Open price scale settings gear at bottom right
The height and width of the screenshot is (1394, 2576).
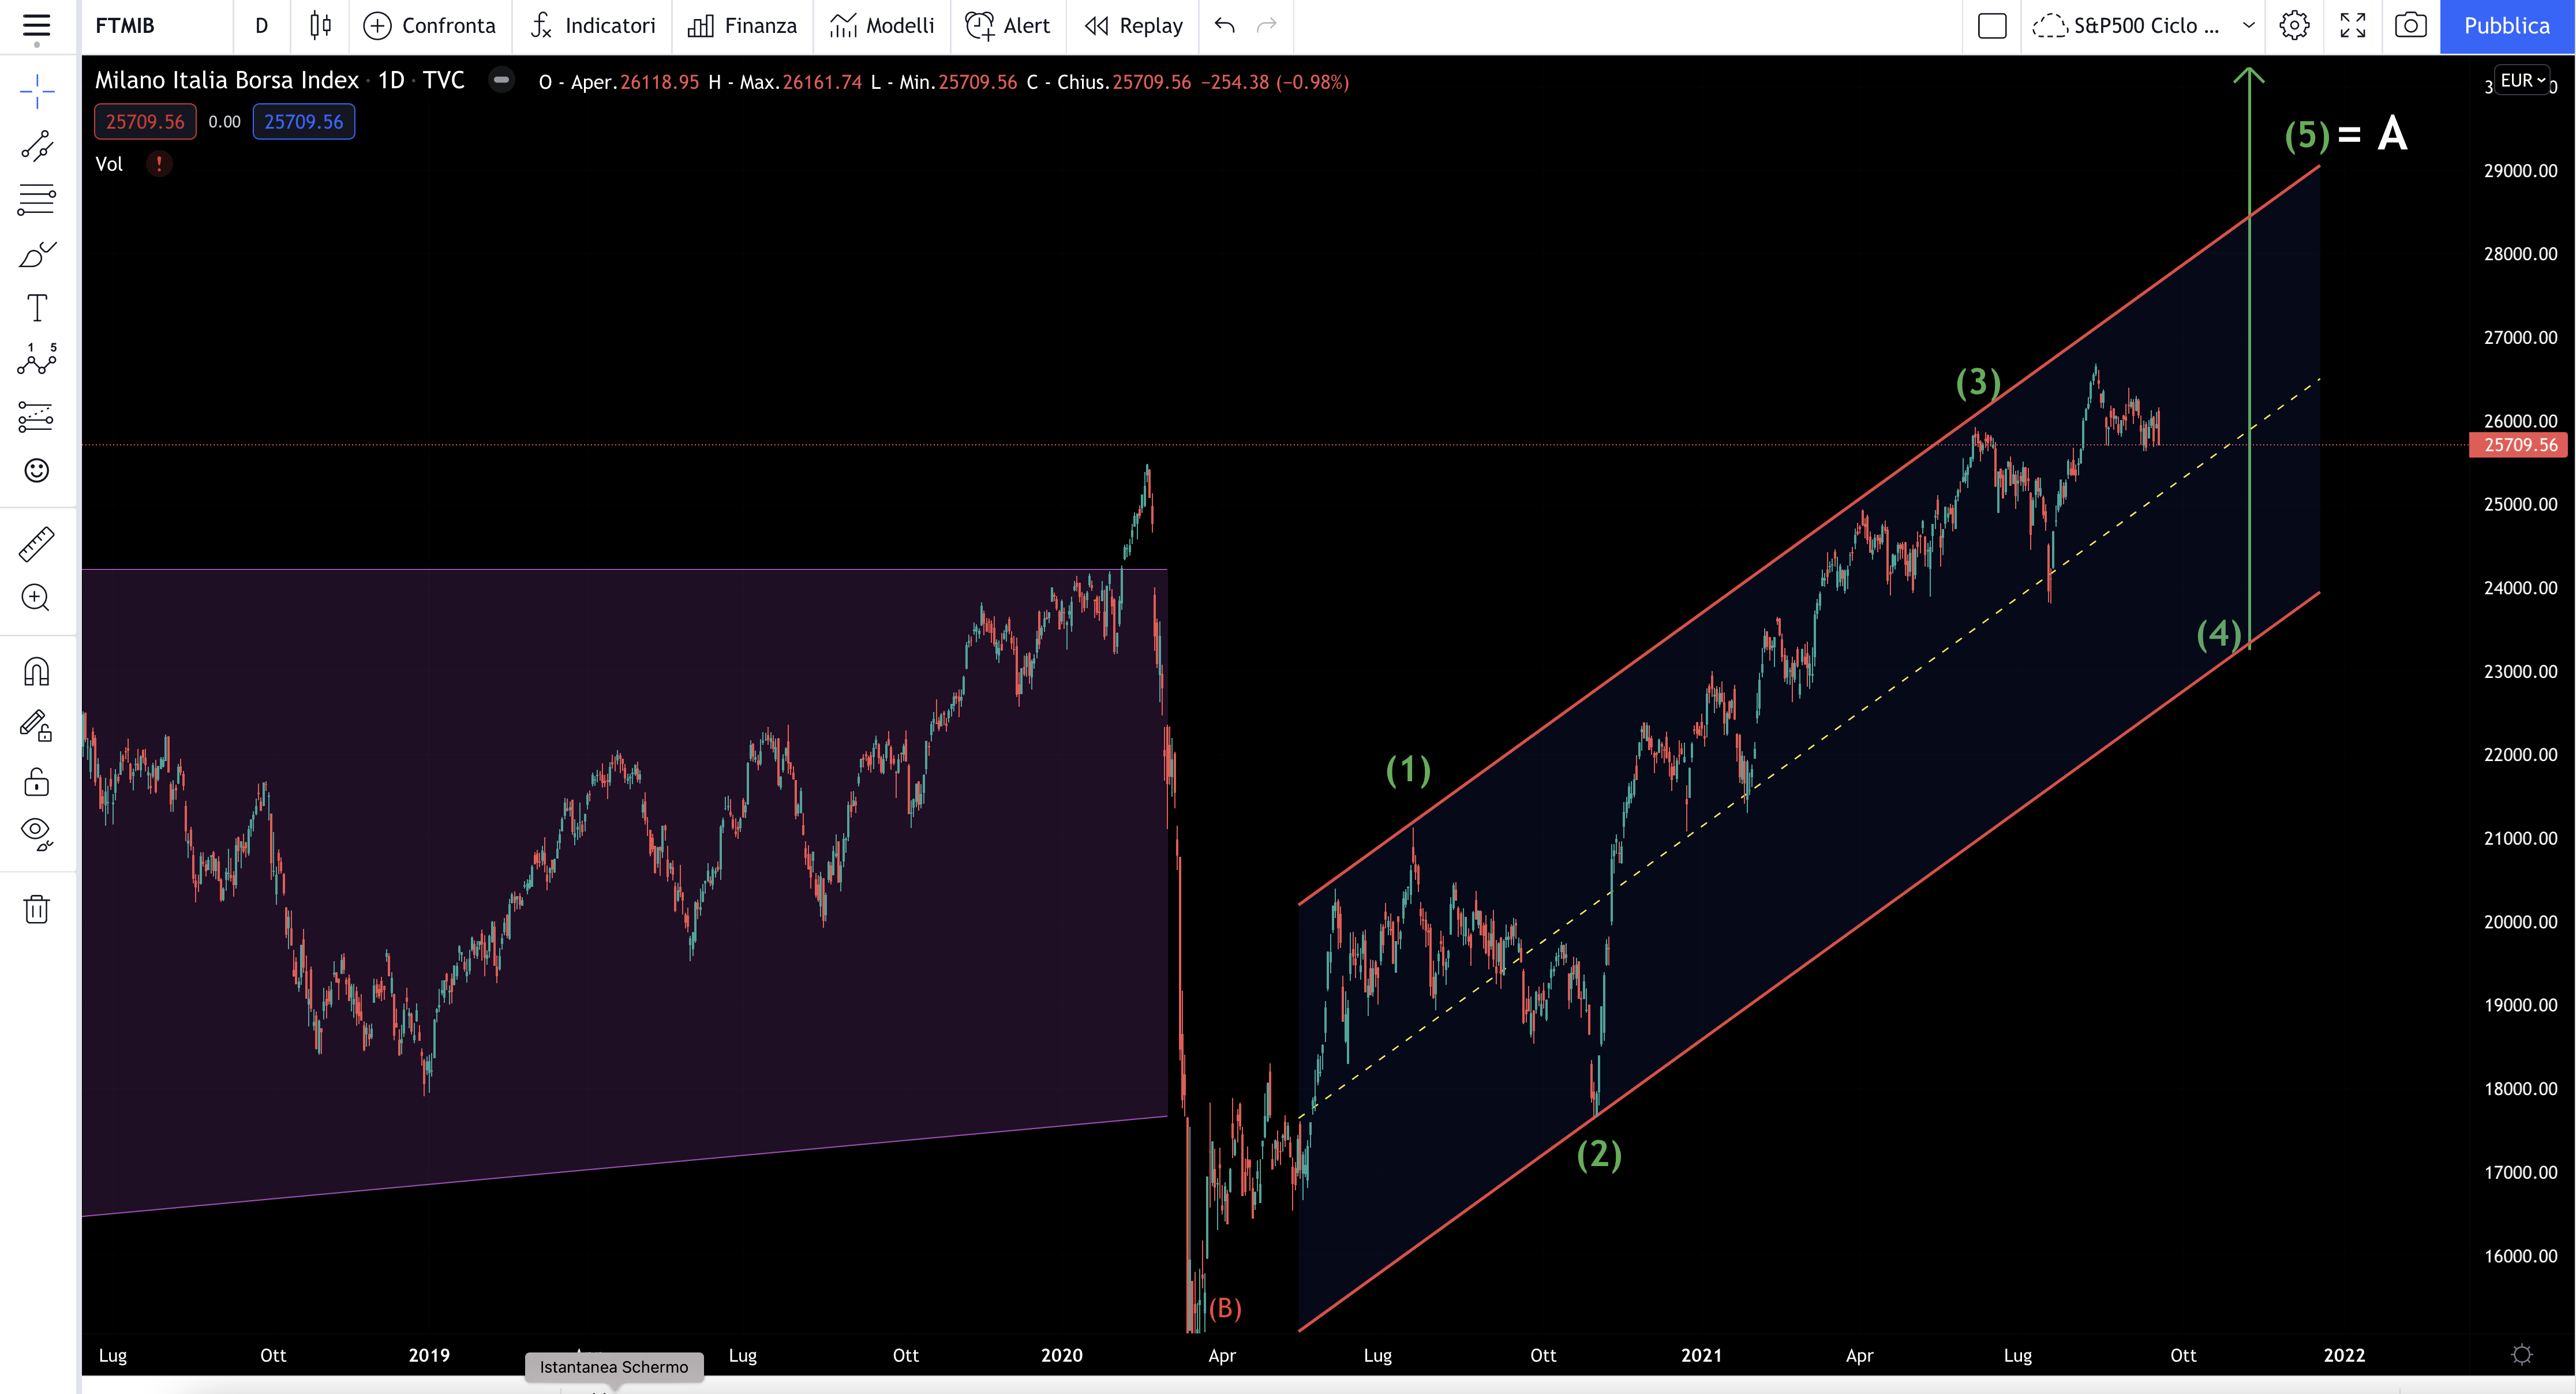(x=2522, y=1355)
